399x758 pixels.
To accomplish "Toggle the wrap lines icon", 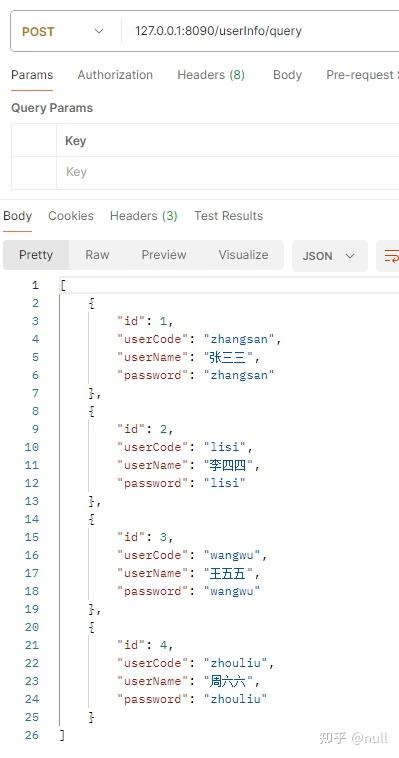I will click(391, 256).
